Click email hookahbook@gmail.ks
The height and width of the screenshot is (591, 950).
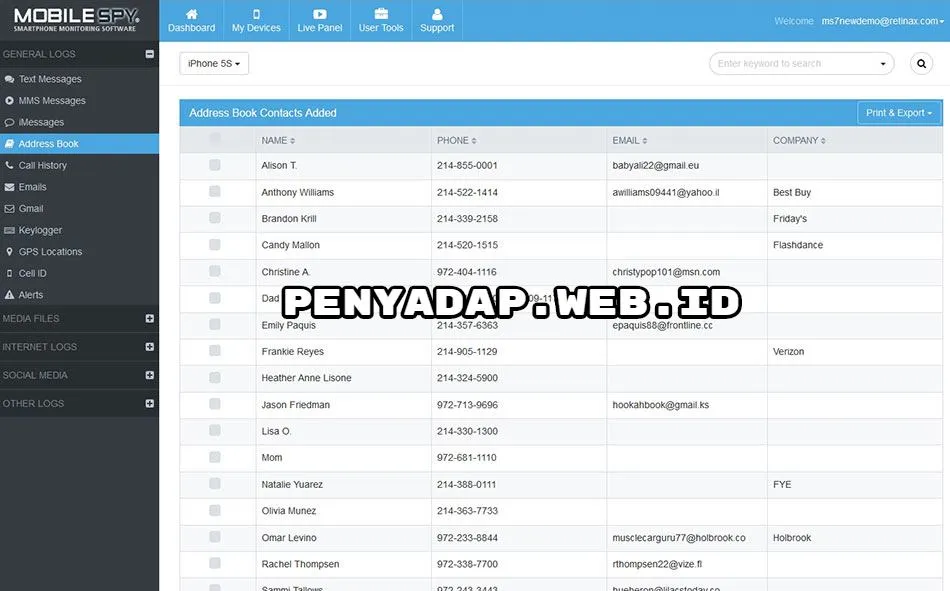click(660, 405)
